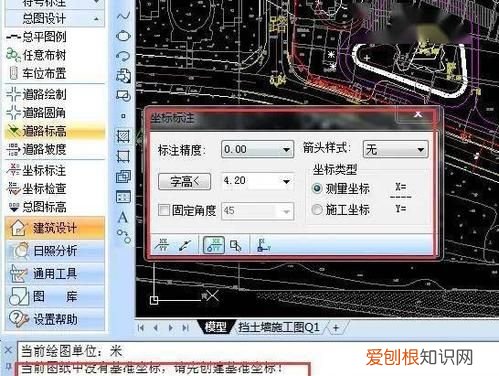This screenshot has height=376, width=499.
Task: Select the 施工坐标 radio button
Action: 317,210
